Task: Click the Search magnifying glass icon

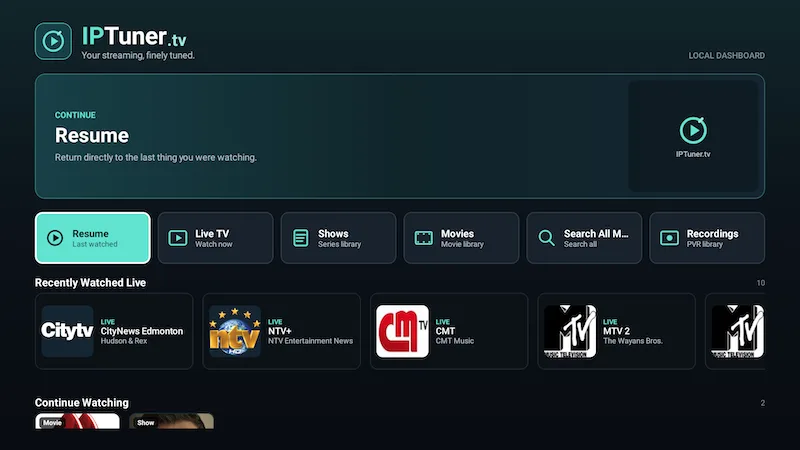Action: 546,238
